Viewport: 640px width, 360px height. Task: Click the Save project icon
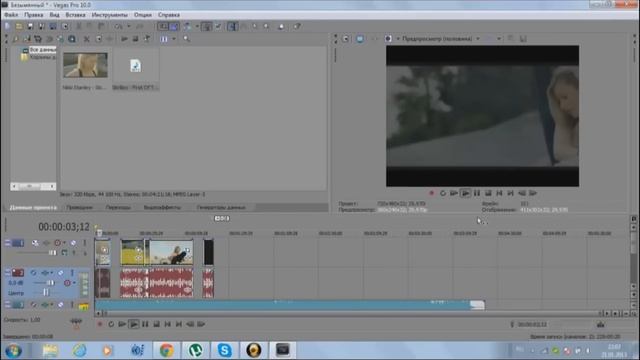pyautogui.click(x=30, y=26)
